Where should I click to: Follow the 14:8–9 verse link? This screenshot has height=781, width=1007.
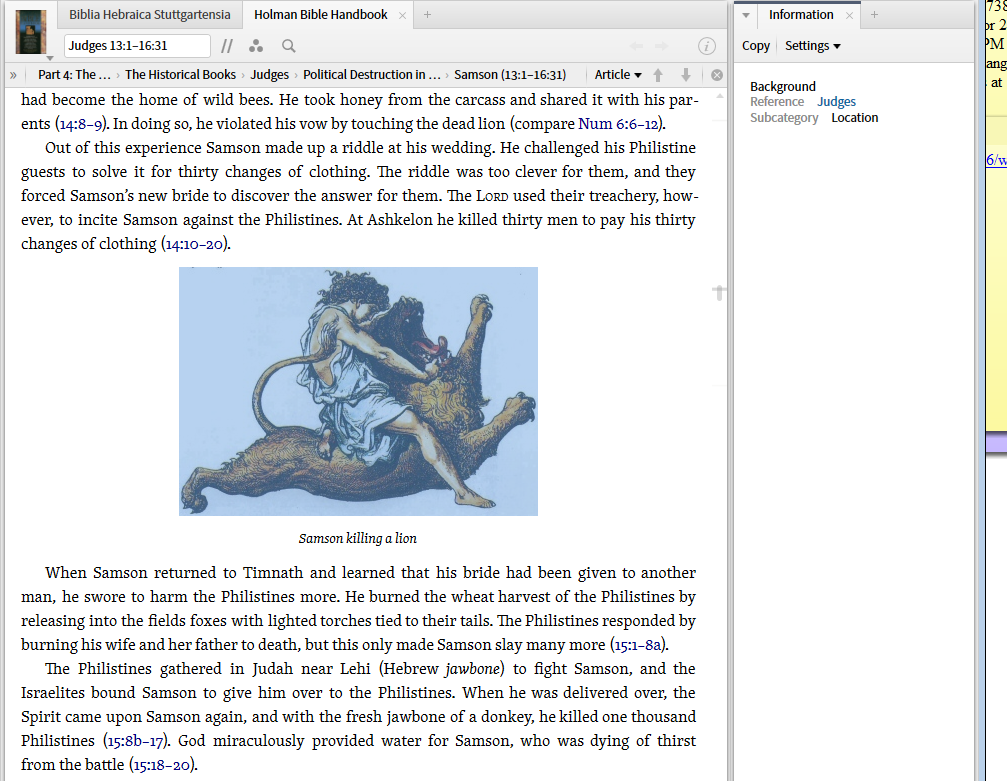81,124
